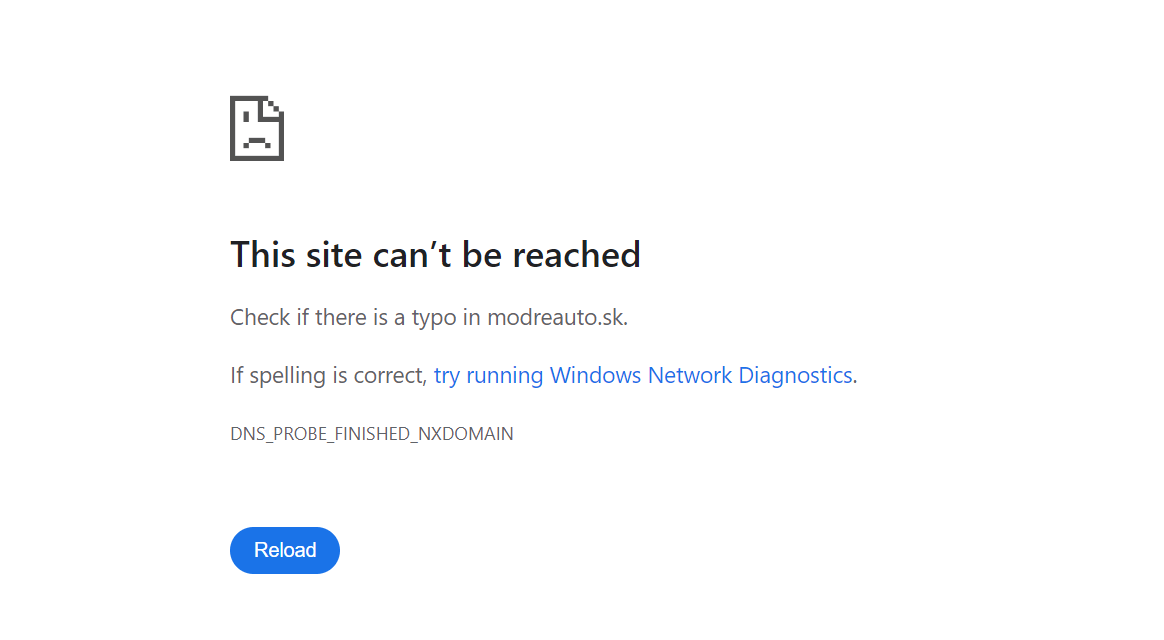Click the modreauto.sk domain text

[555, 318]
